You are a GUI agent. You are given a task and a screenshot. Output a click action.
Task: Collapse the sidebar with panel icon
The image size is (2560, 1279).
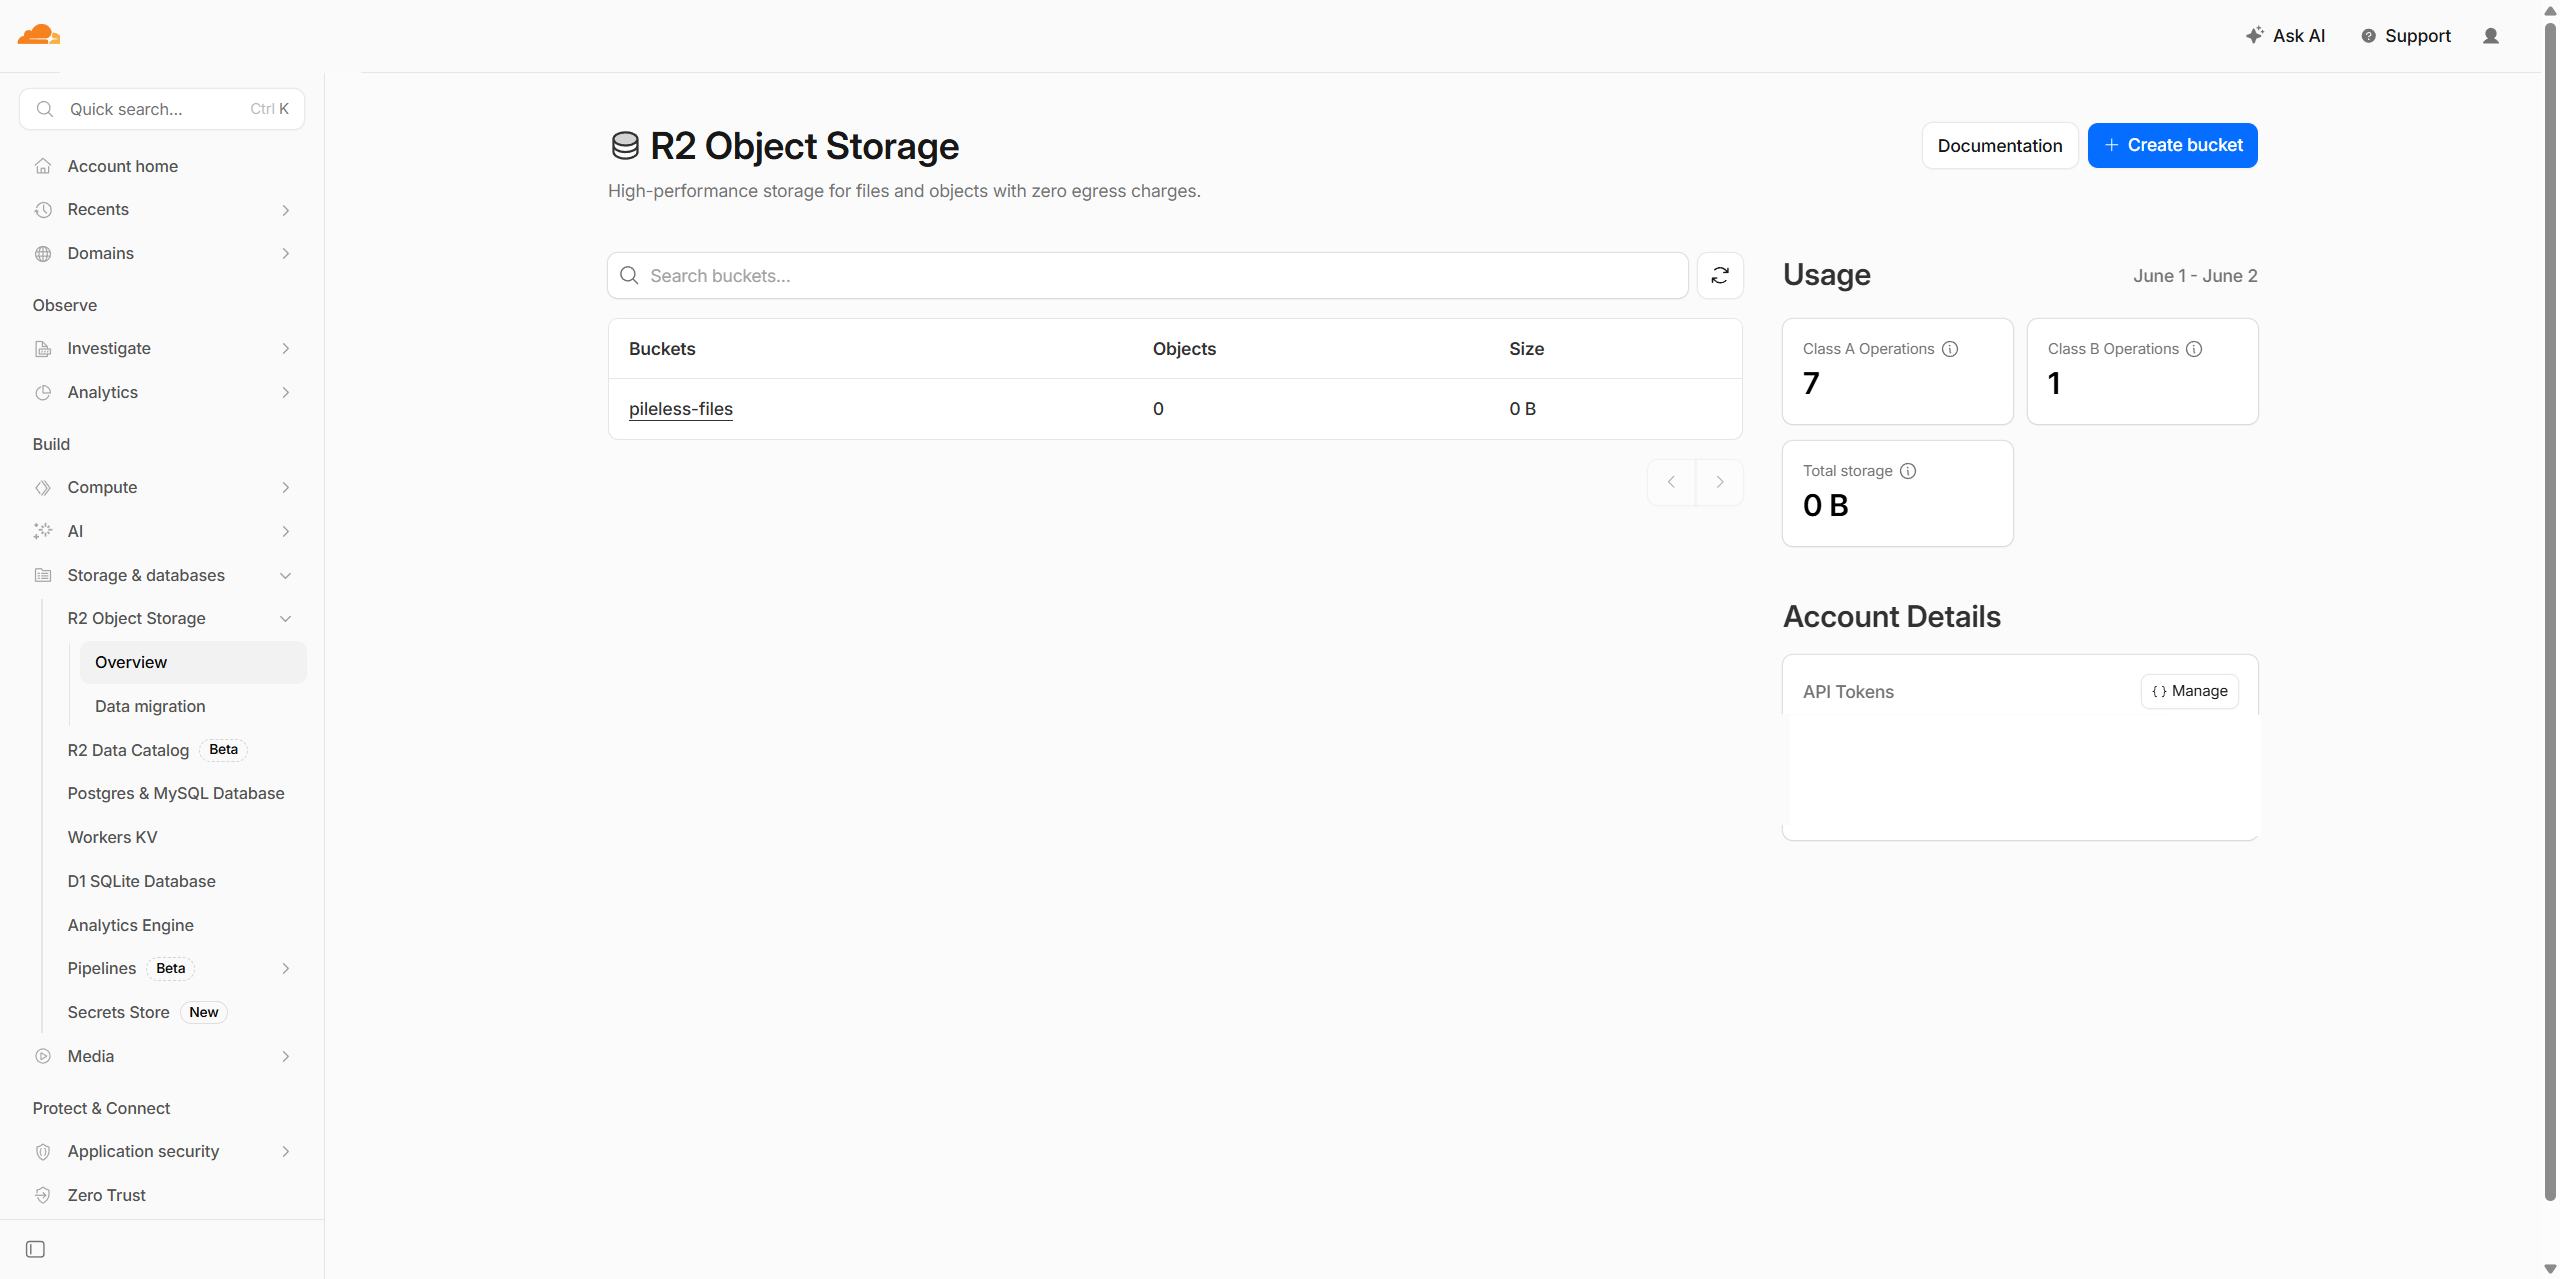(35, 1249)
